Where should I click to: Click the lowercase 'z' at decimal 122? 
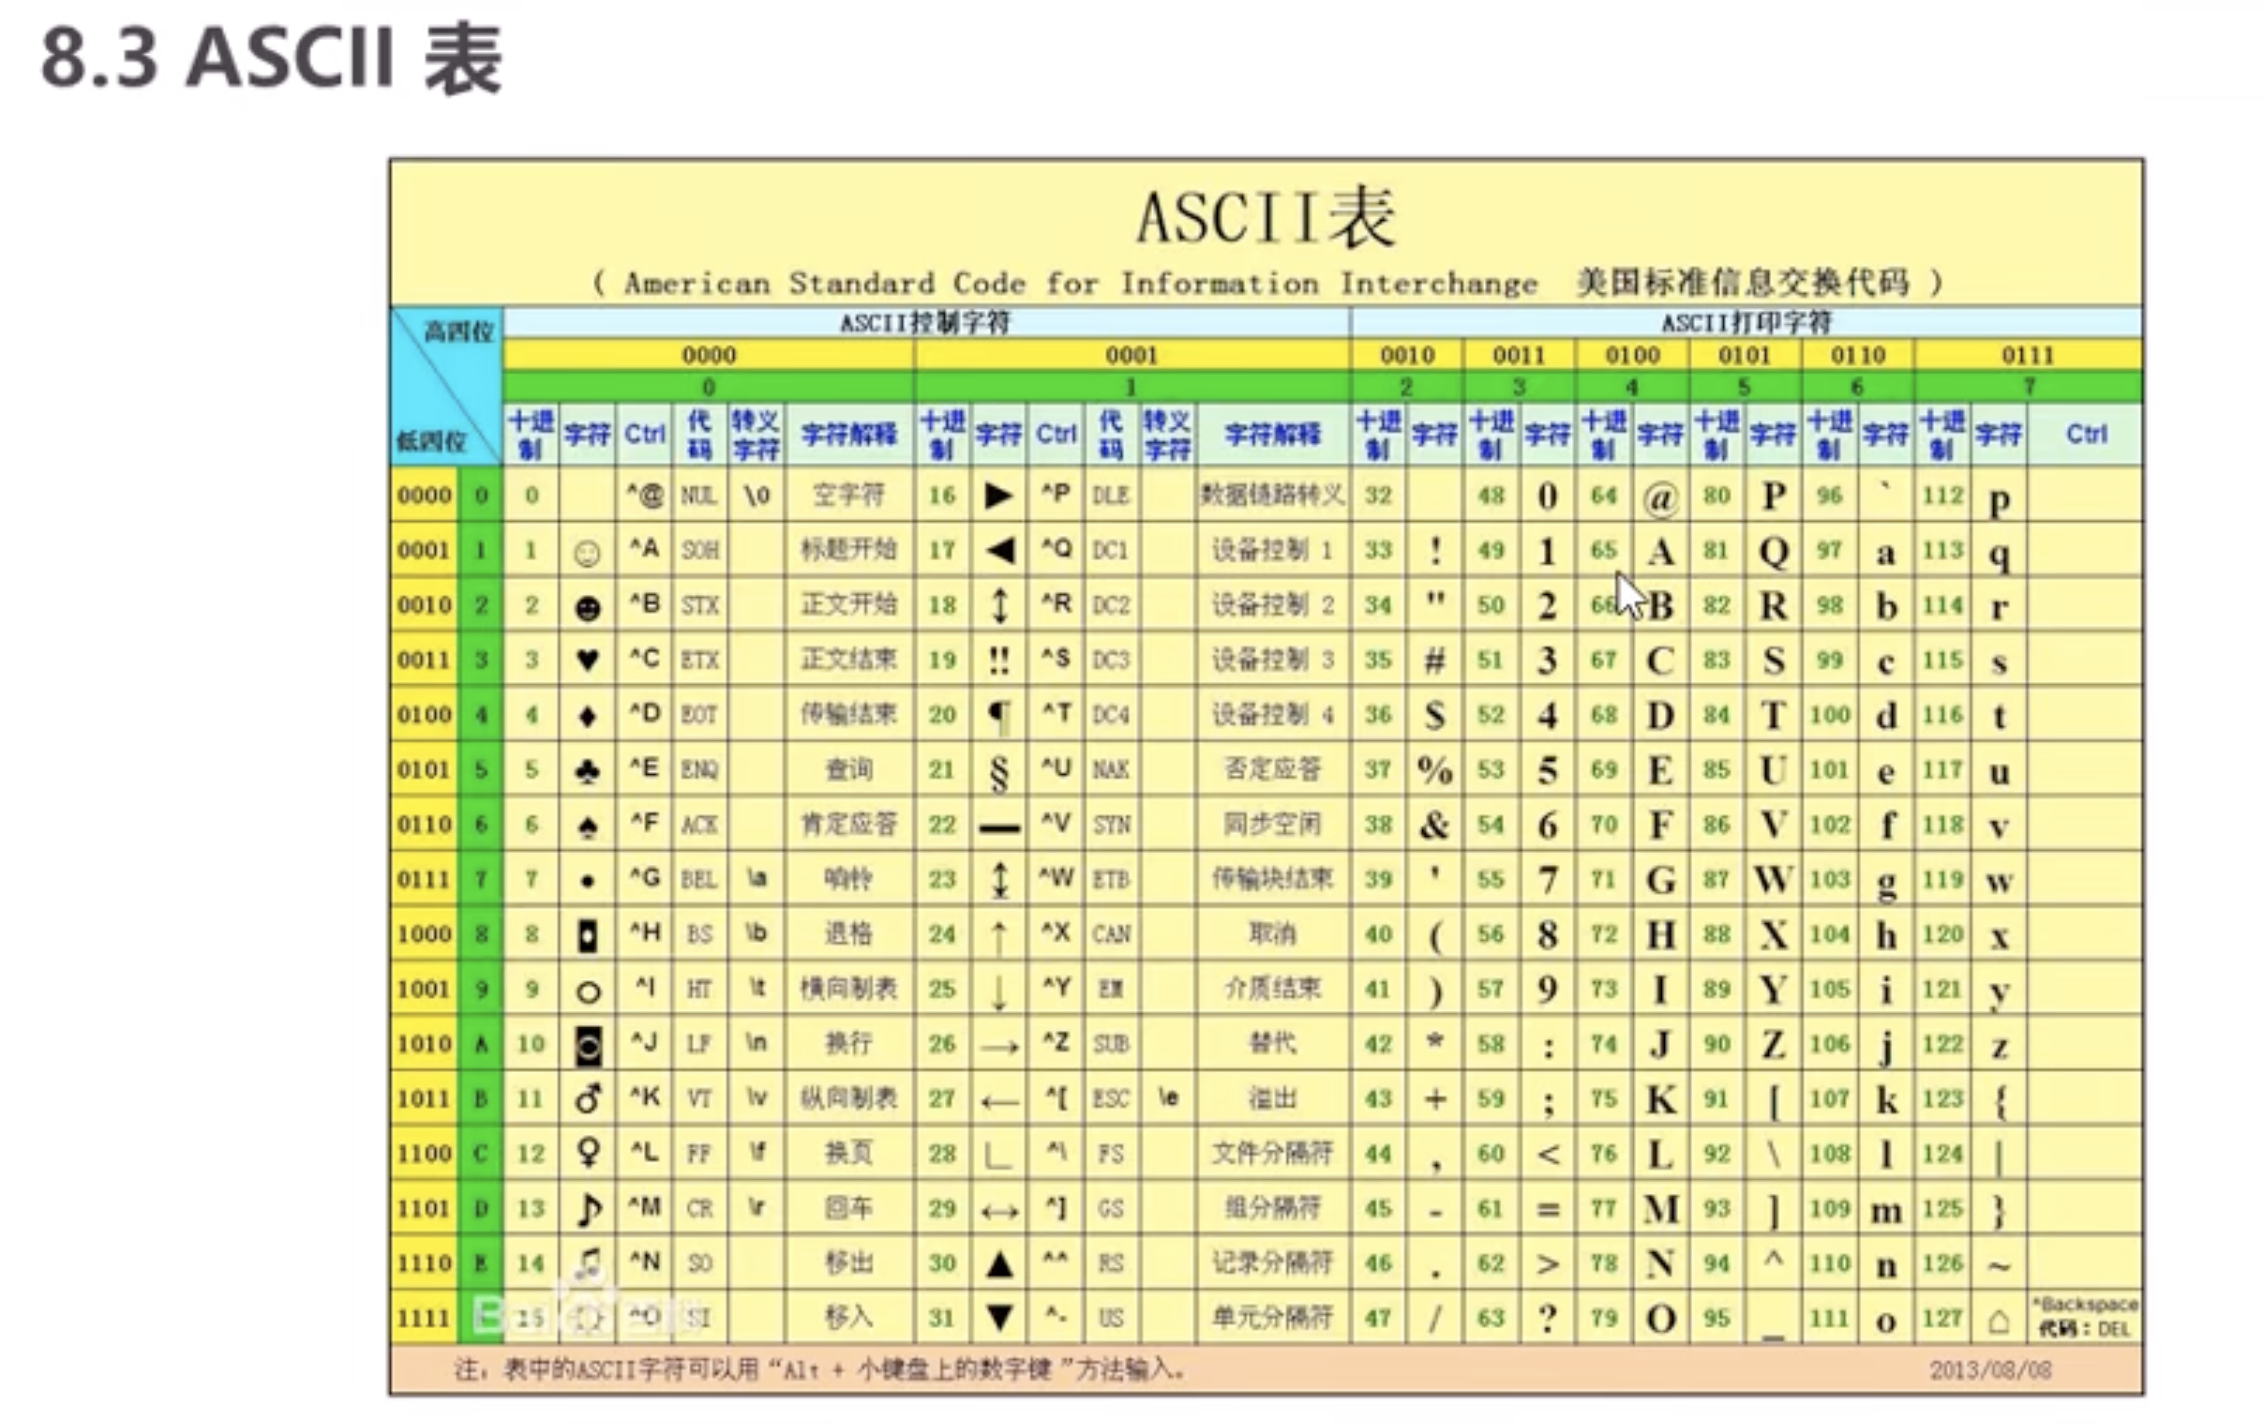pyautogui.click(x=1999, y=1048)
